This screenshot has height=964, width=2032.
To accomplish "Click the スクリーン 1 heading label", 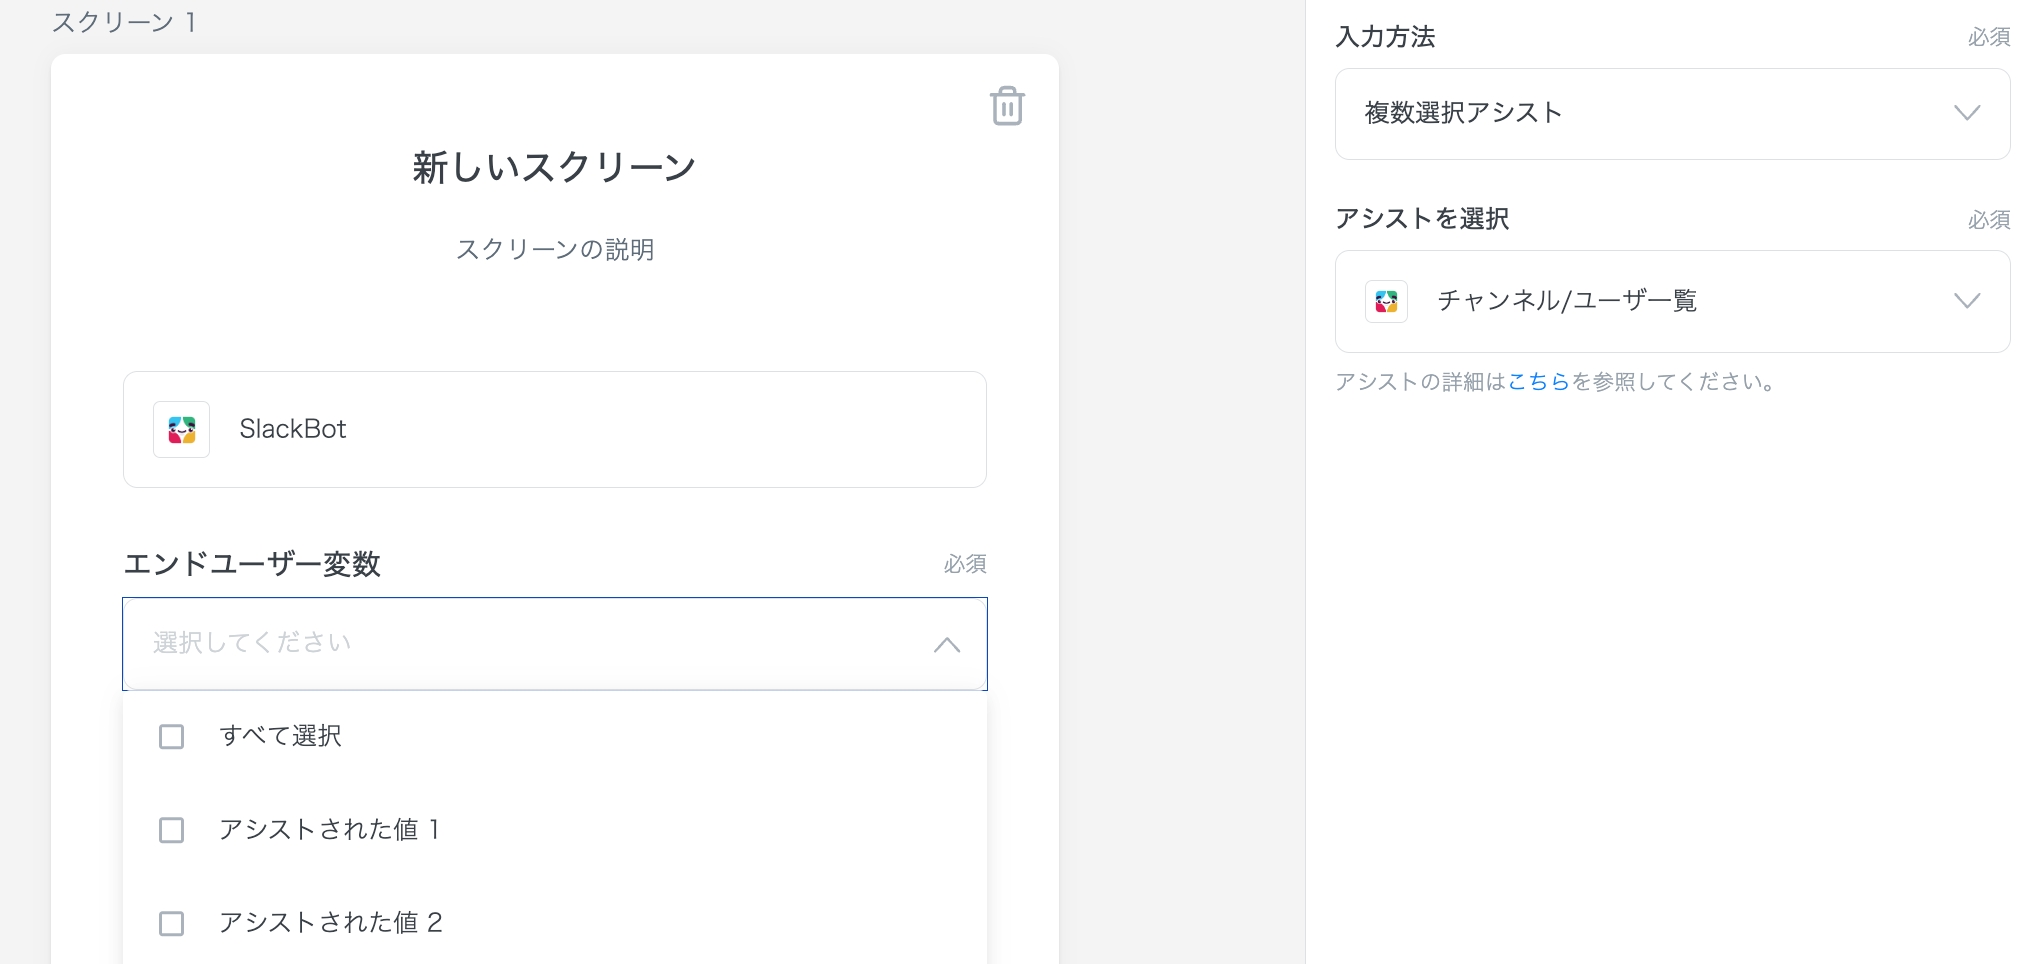I will [x=124, y=22].
